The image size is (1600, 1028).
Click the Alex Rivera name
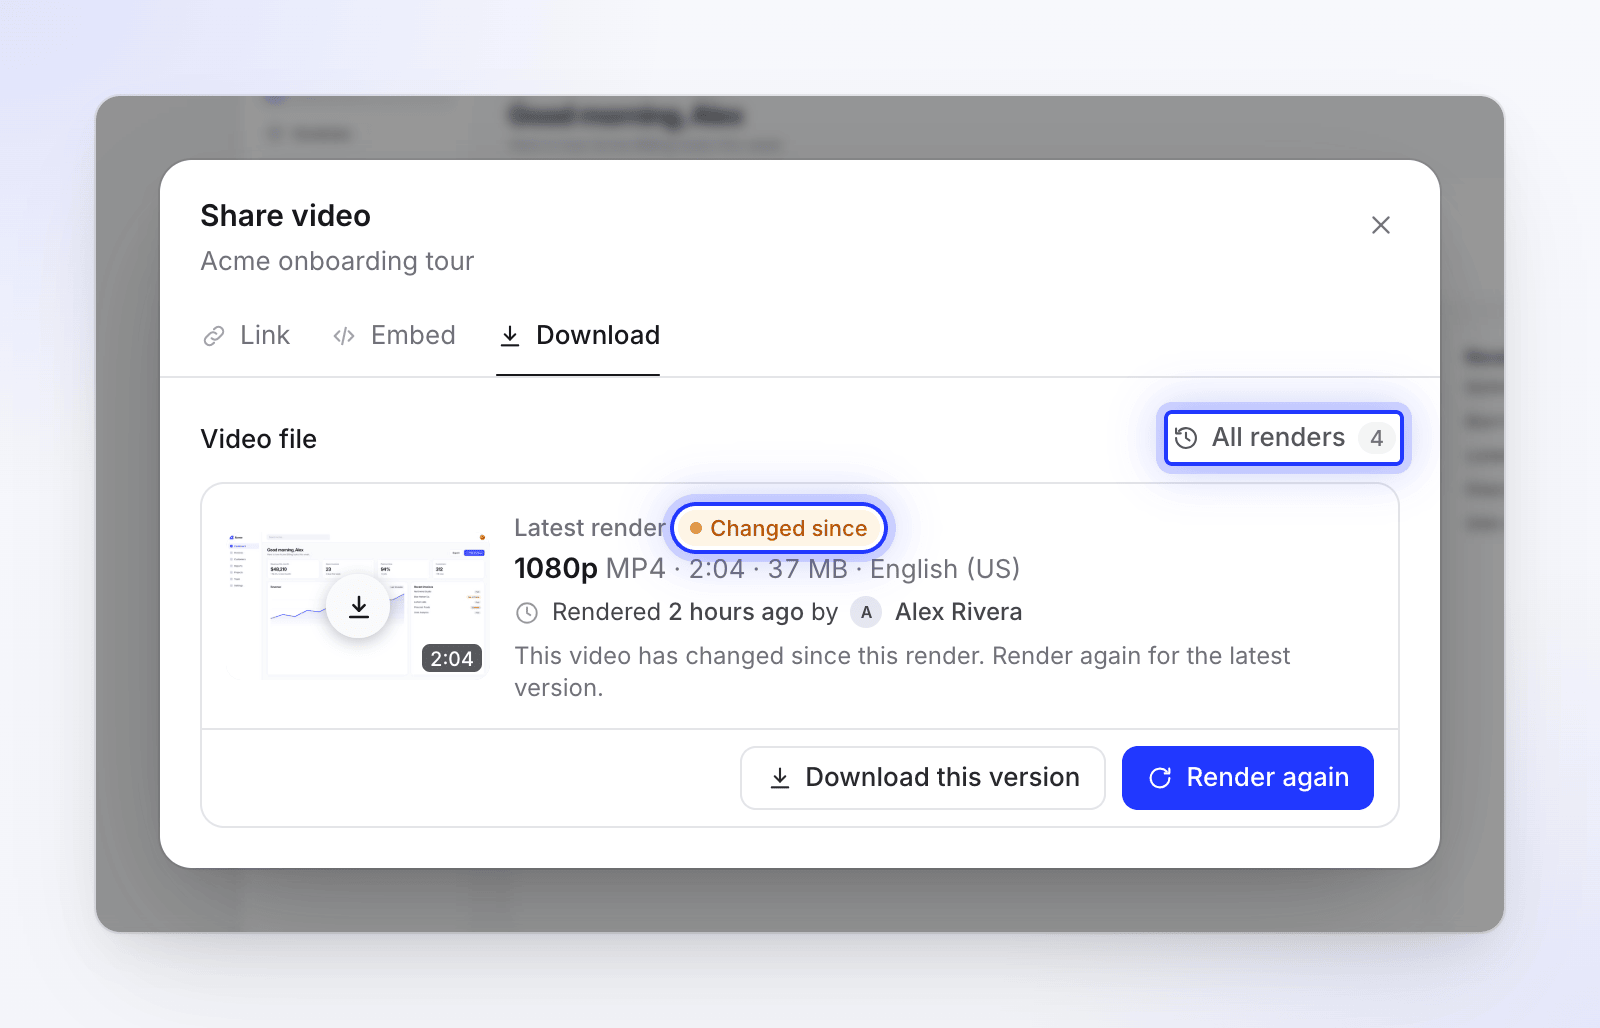click(958, 612)
